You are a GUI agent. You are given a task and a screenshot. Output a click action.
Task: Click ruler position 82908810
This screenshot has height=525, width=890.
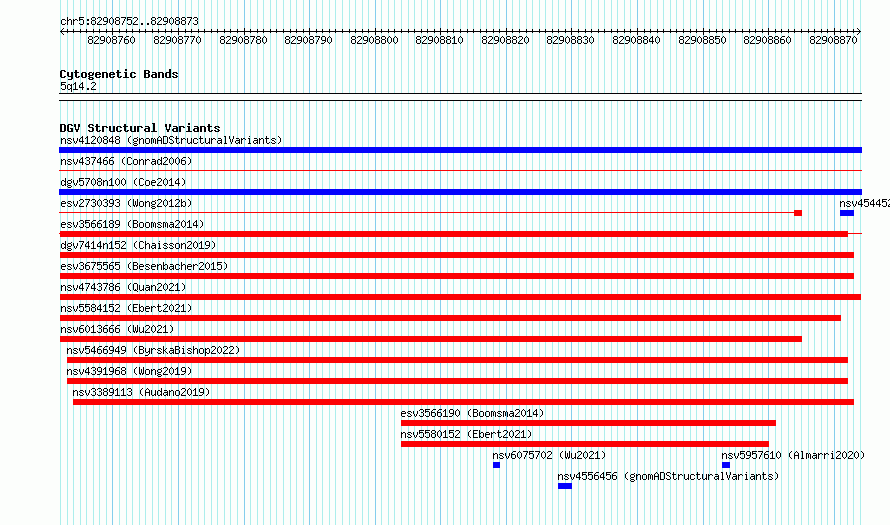click(439, 40)
